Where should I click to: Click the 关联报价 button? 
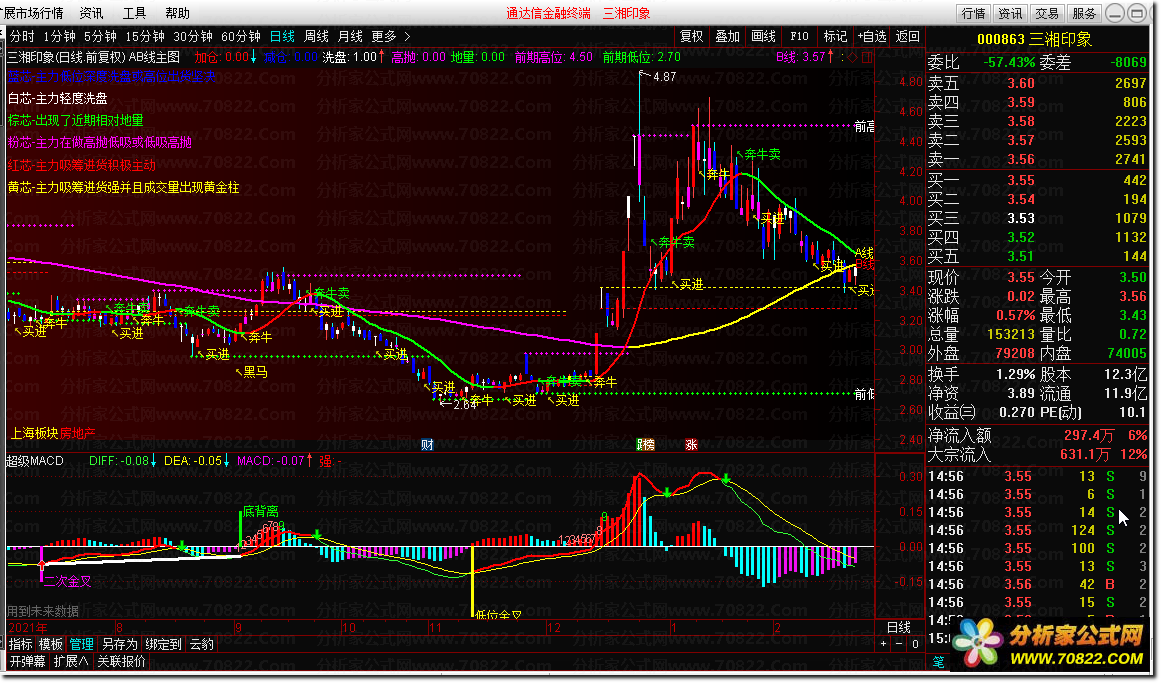[x=121, y=662]
